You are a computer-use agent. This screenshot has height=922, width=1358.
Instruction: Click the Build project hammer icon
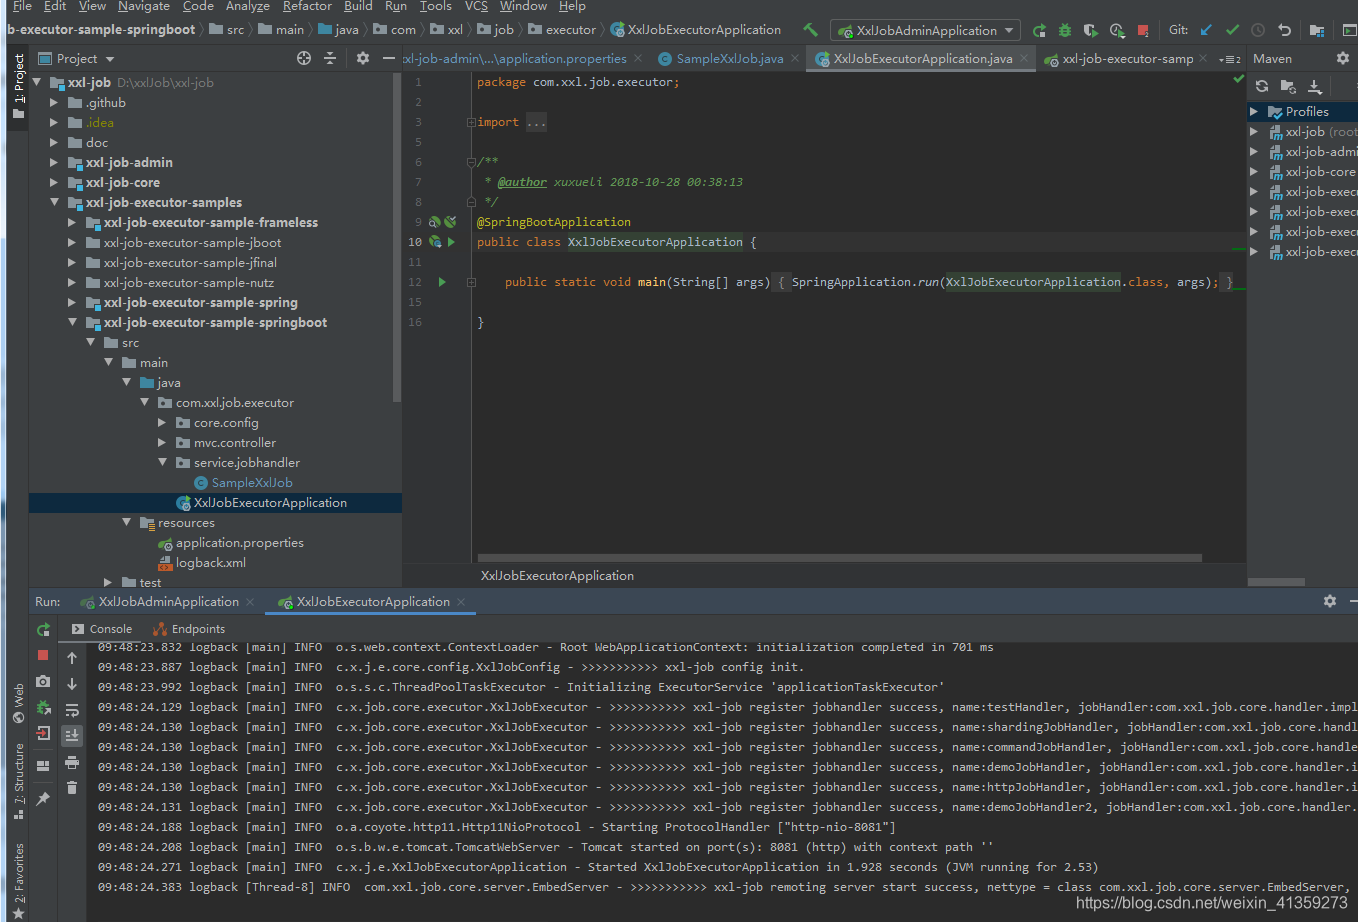[x=810, y=30]
